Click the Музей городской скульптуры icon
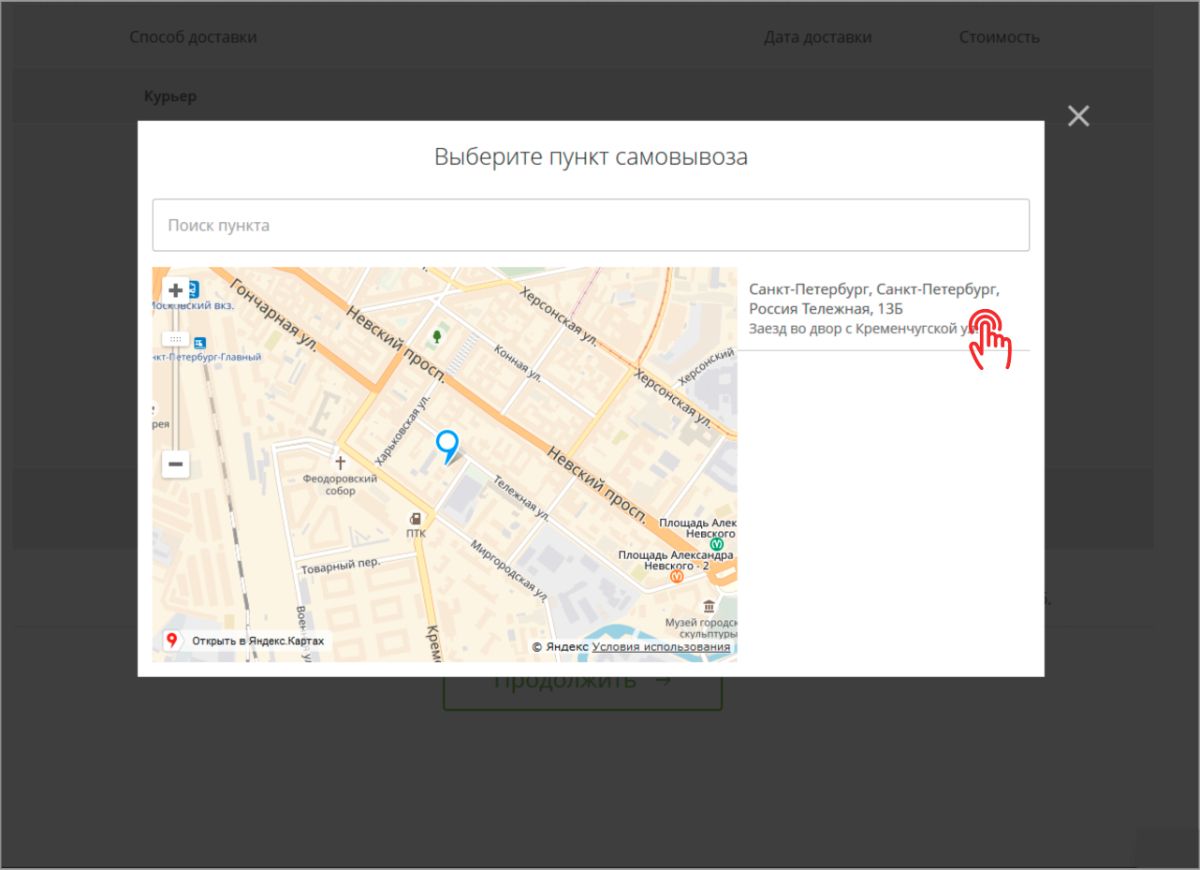Viewport: 1200px width, 870px height. coord(709,606)
